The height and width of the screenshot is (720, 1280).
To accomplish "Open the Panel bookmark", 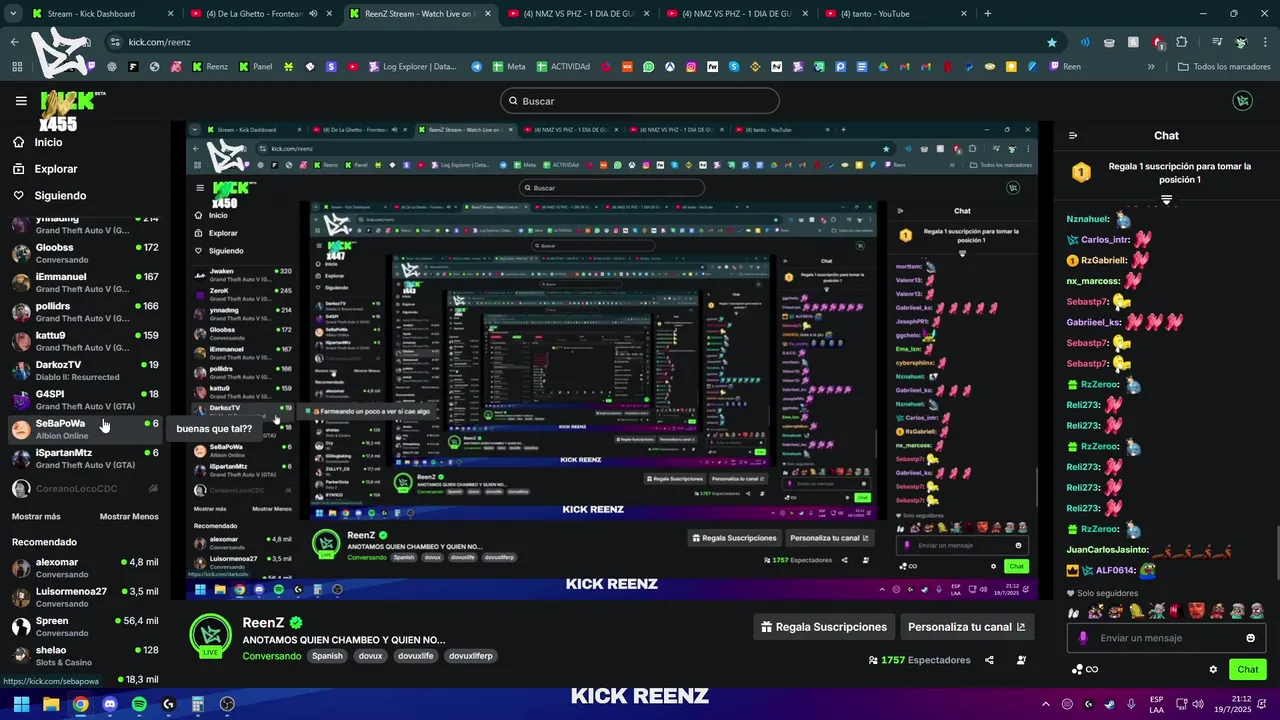I will pos(255,67).
